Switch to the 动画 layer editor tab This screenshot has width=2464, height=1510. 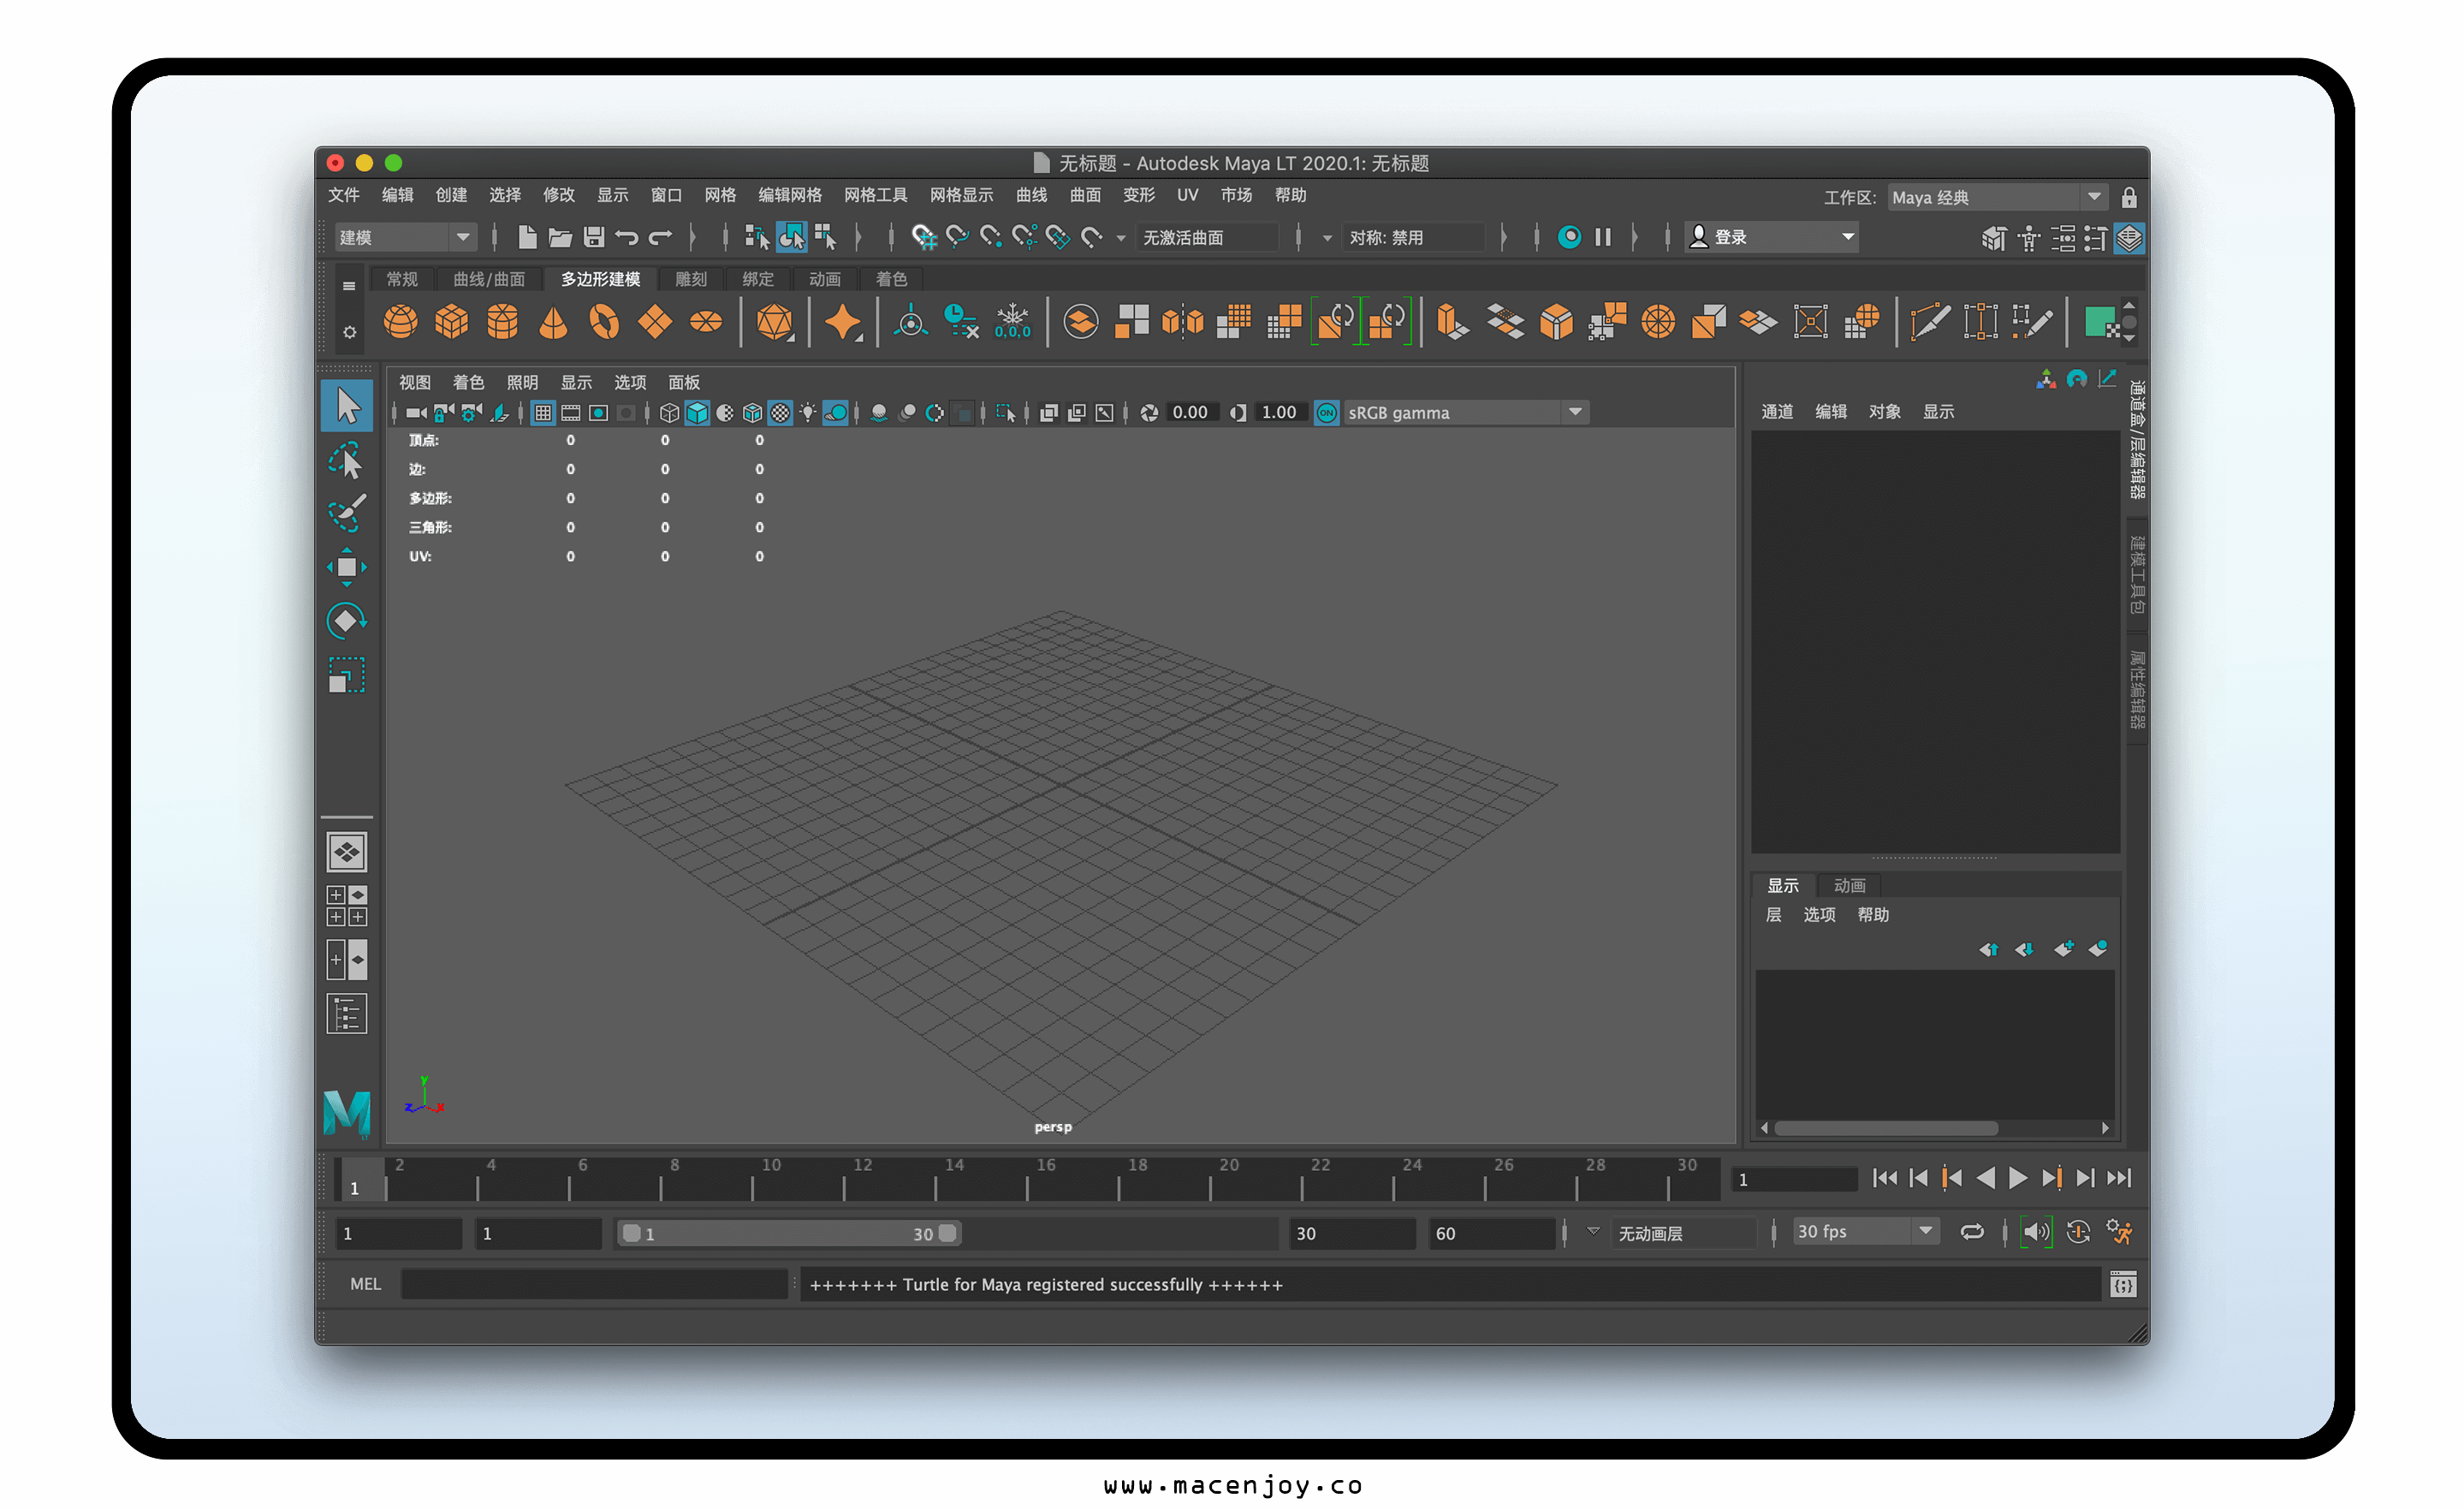(x=1849, y=885)
